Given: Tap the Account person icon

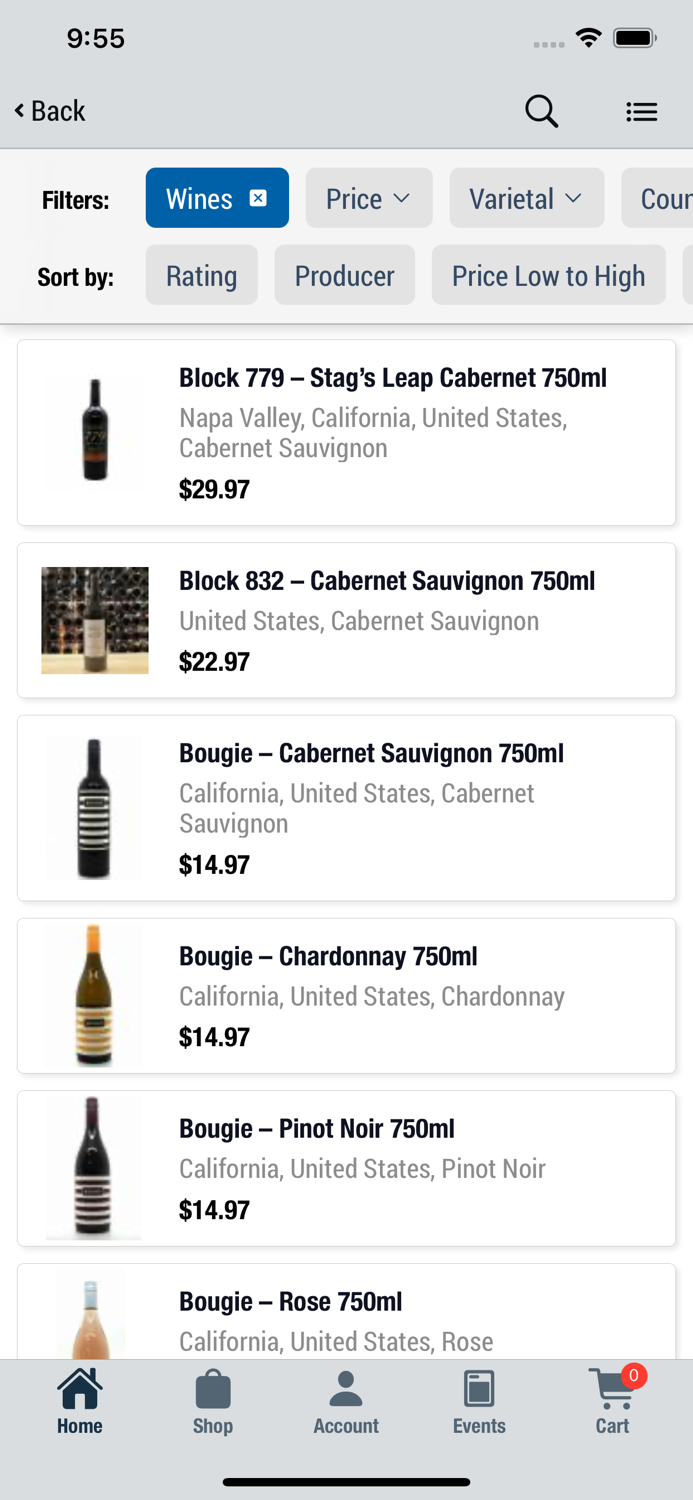Looking at the screenshot, I should point(346,1388).
